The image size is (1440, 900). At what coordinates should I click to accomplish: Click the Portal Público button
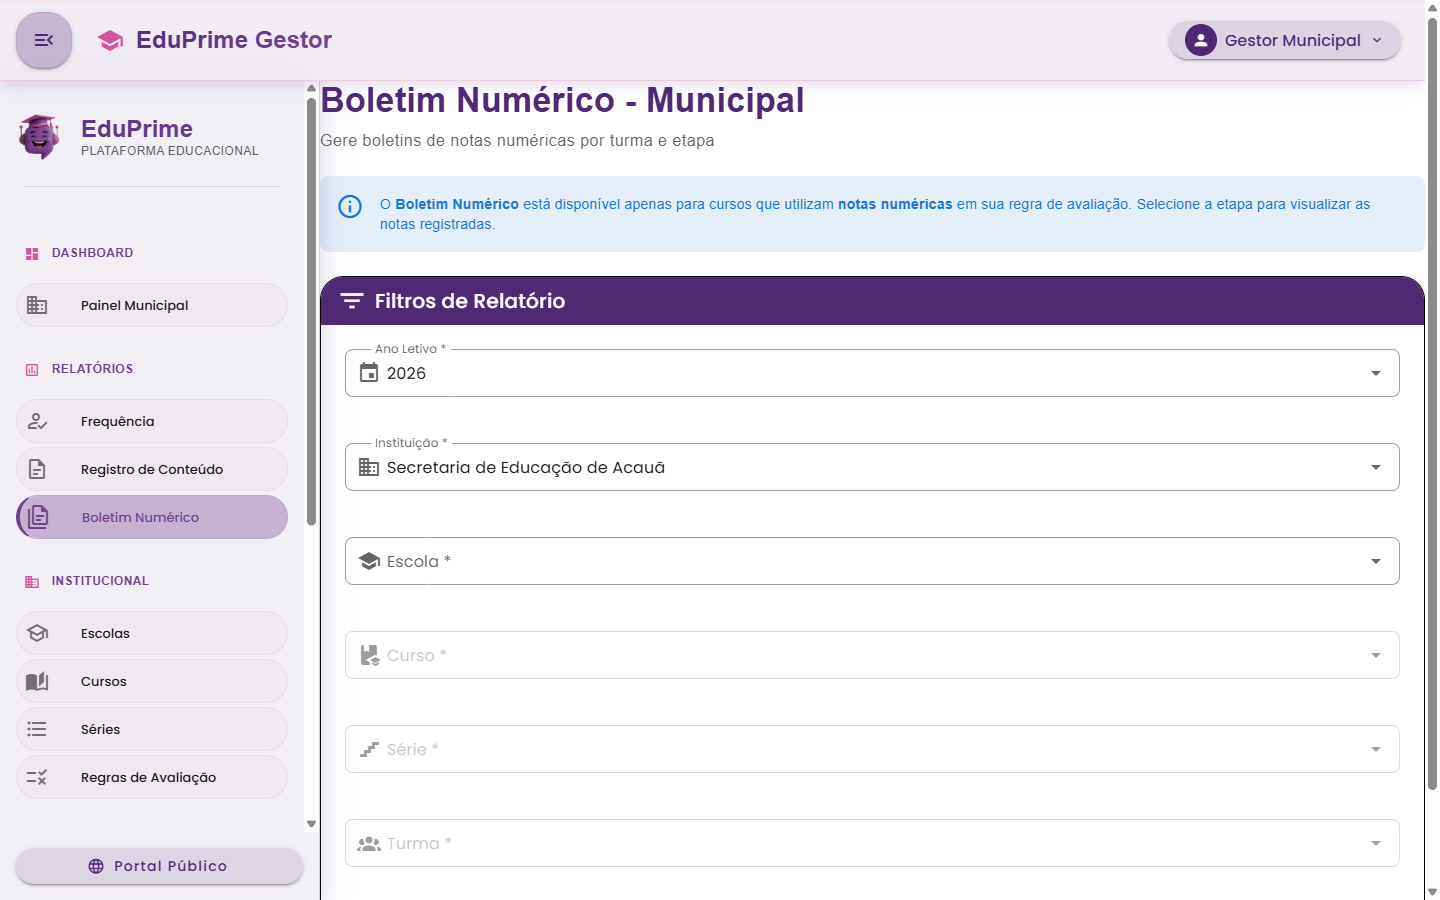coord(158,866)
